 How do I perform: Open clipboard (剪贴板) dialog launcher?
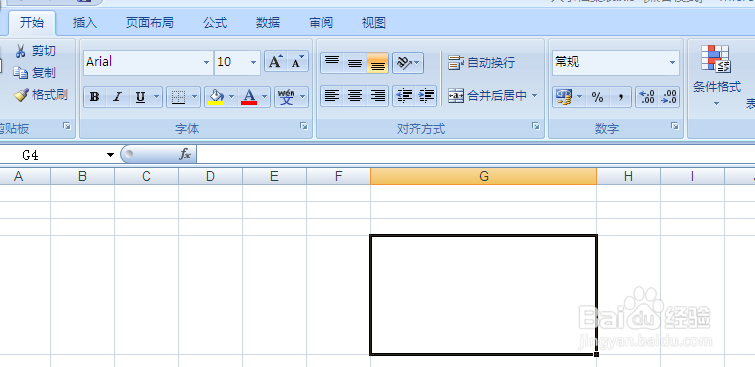point(67,126)
